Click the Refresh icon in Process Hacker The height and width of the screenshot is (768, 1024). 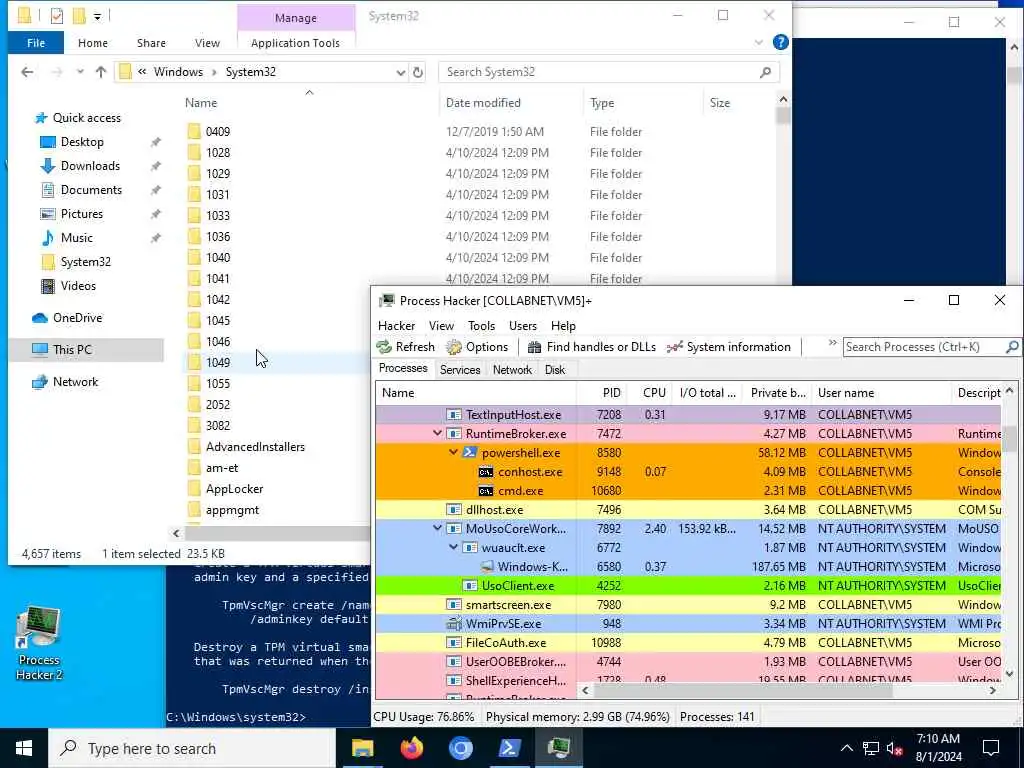click(385, 347)
